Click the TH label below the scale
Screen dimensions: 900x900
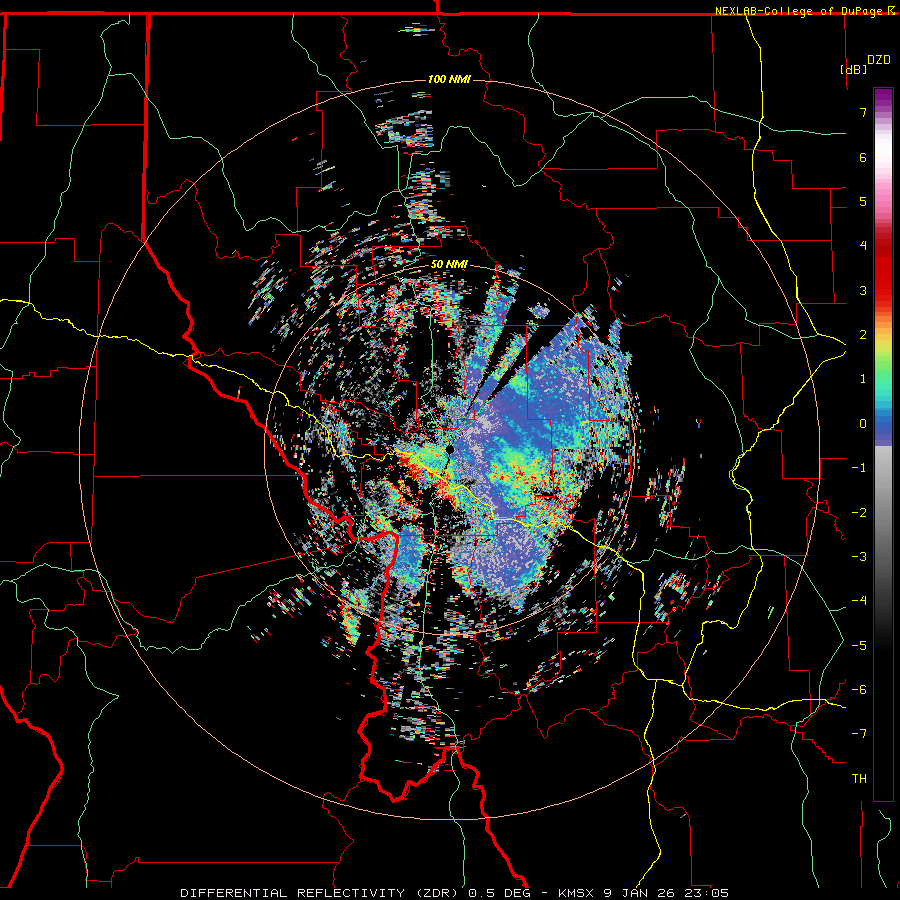point(859,779)
